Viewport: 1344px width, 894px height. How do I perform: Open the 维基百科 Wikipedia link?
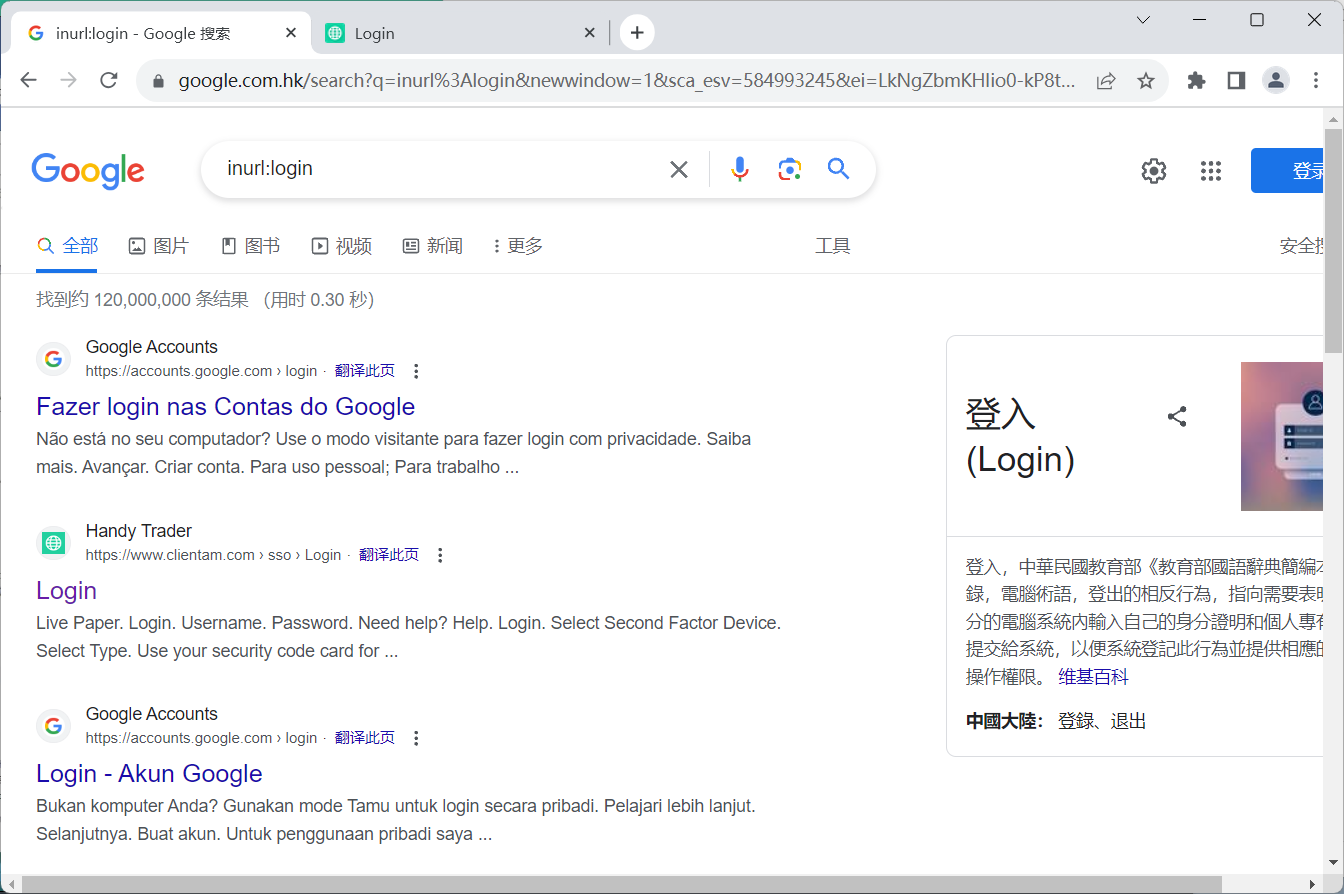click(x=1093, y=677)
